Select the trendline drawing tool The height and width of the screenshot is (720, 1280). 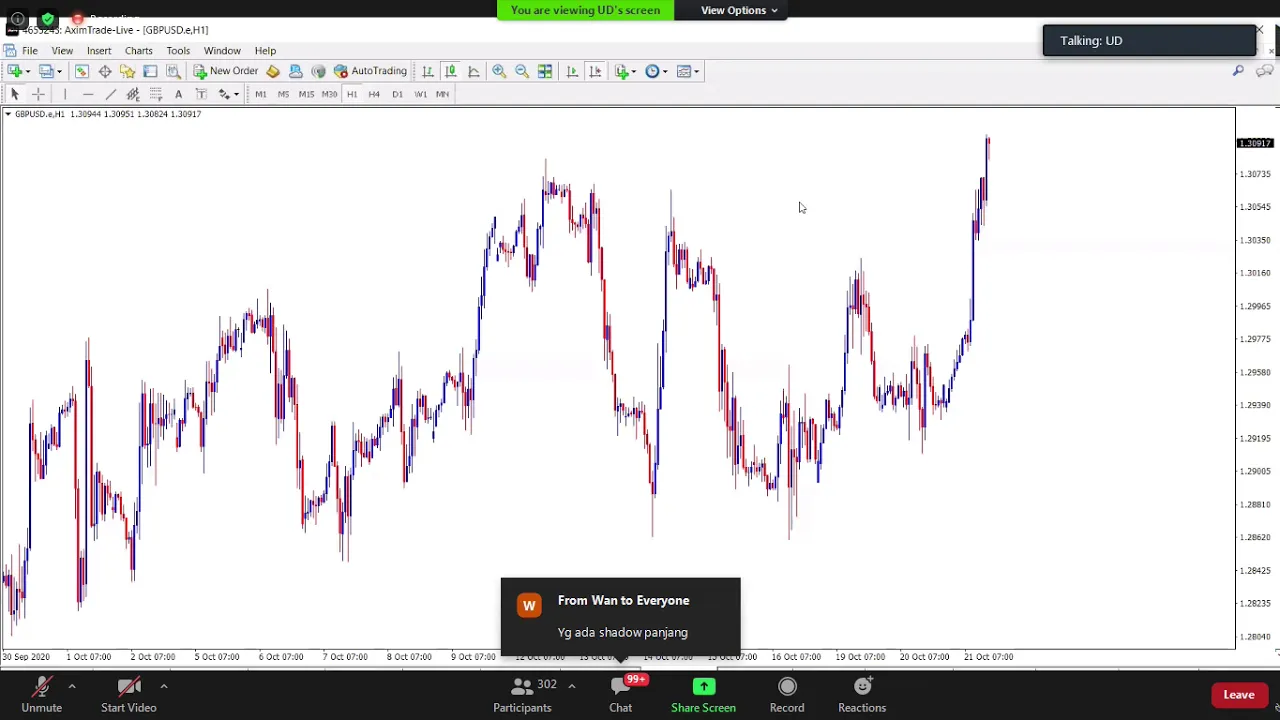(x=111, y=94)
